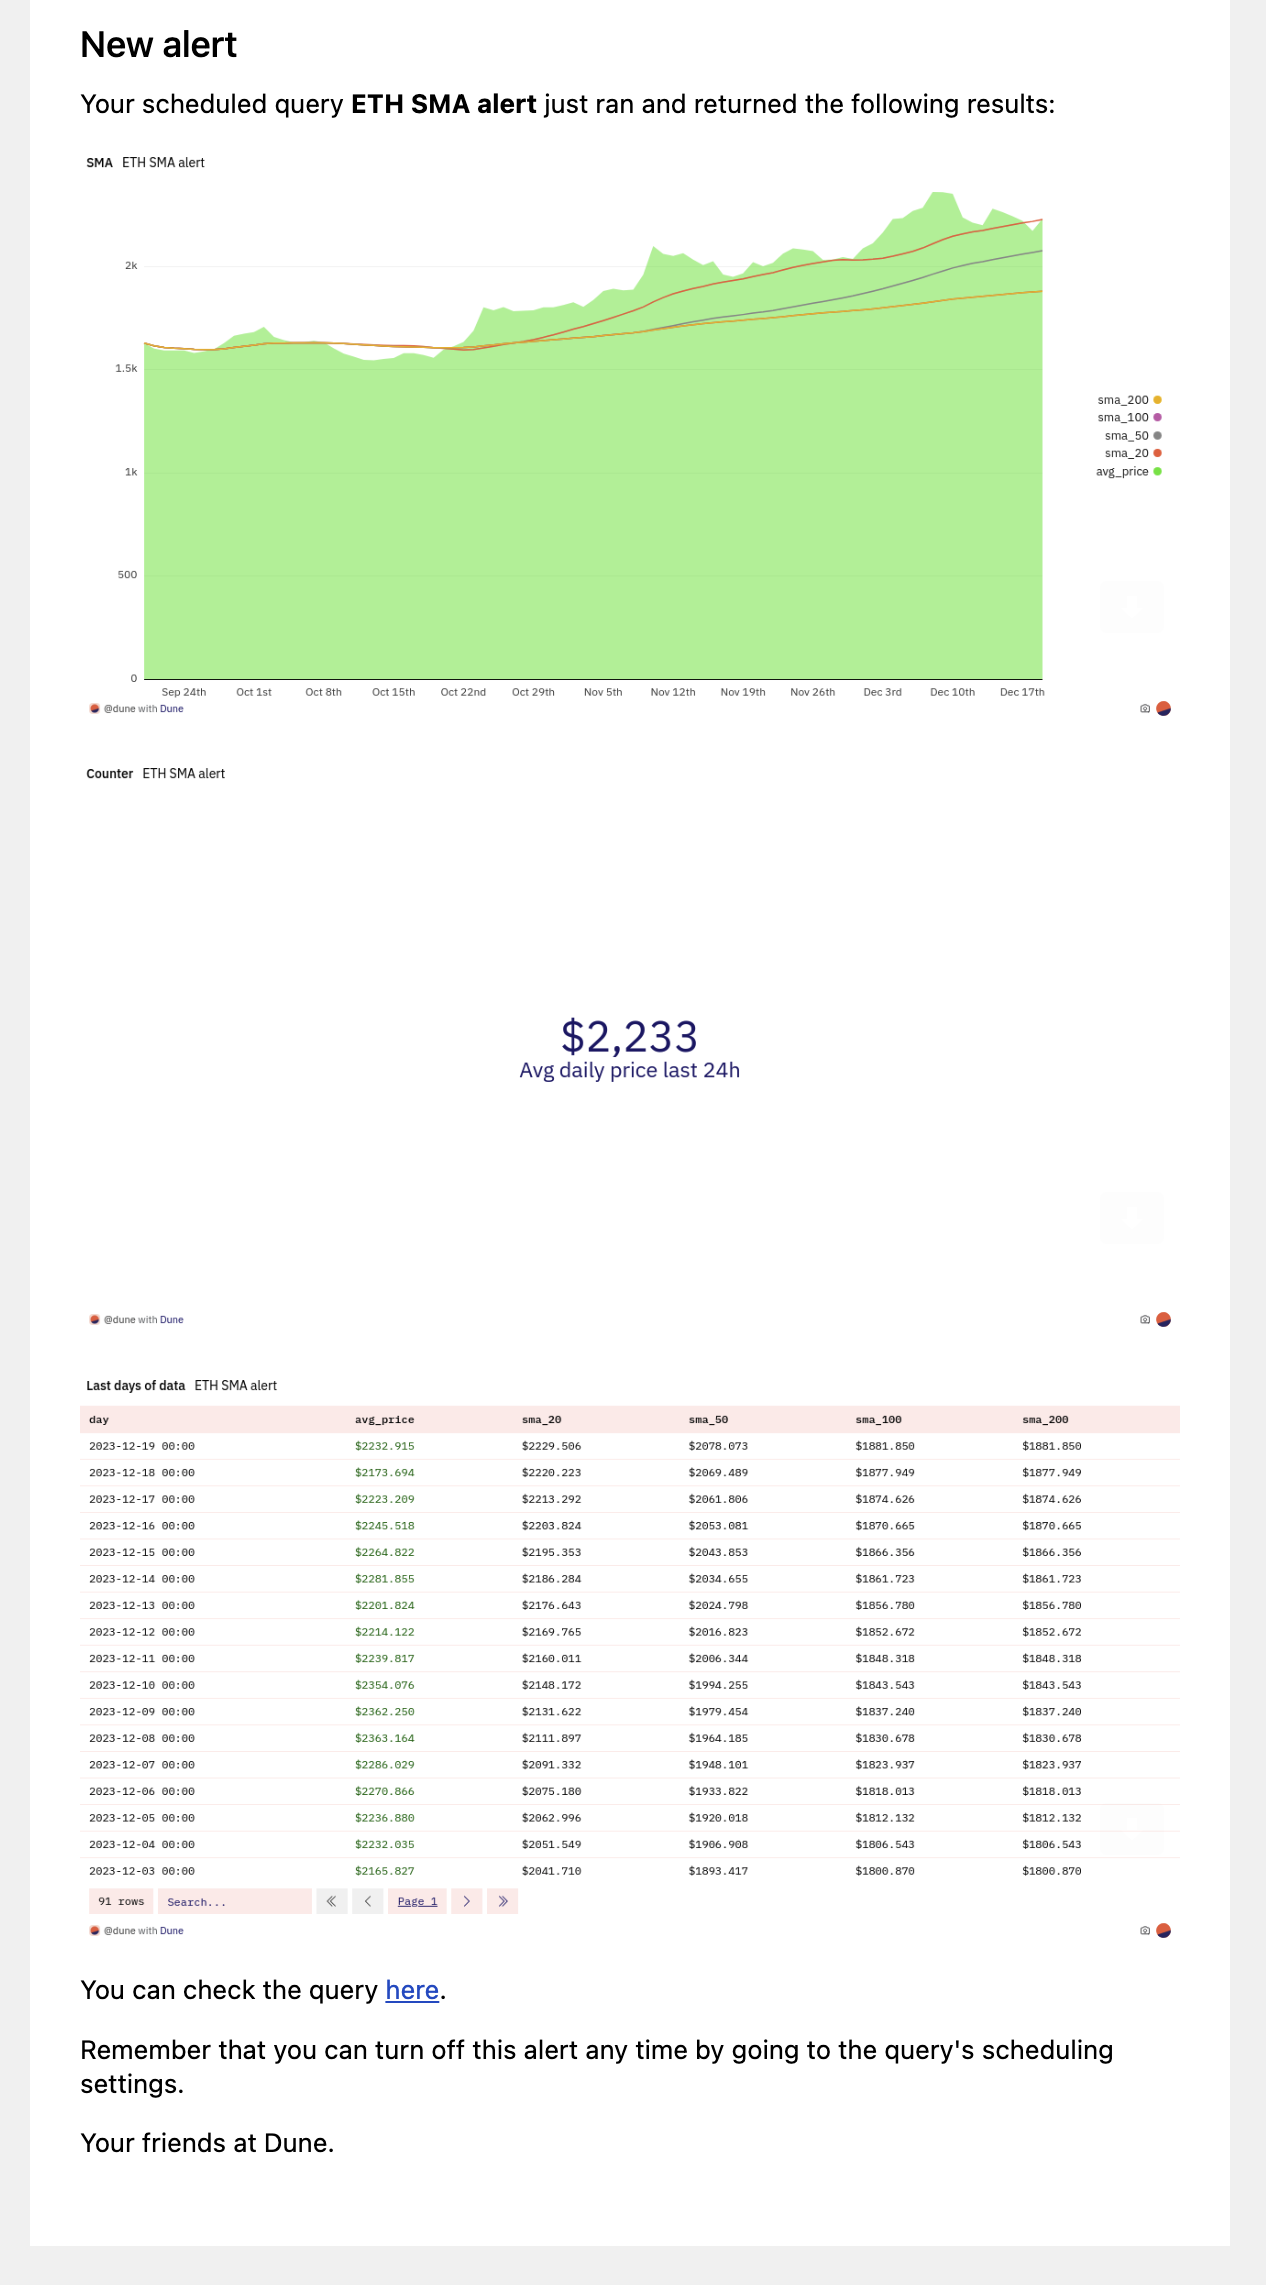Click the camera icon below the Counter widget
This screenshot has height=2285, width=1266.
tap(1145, 1320)
